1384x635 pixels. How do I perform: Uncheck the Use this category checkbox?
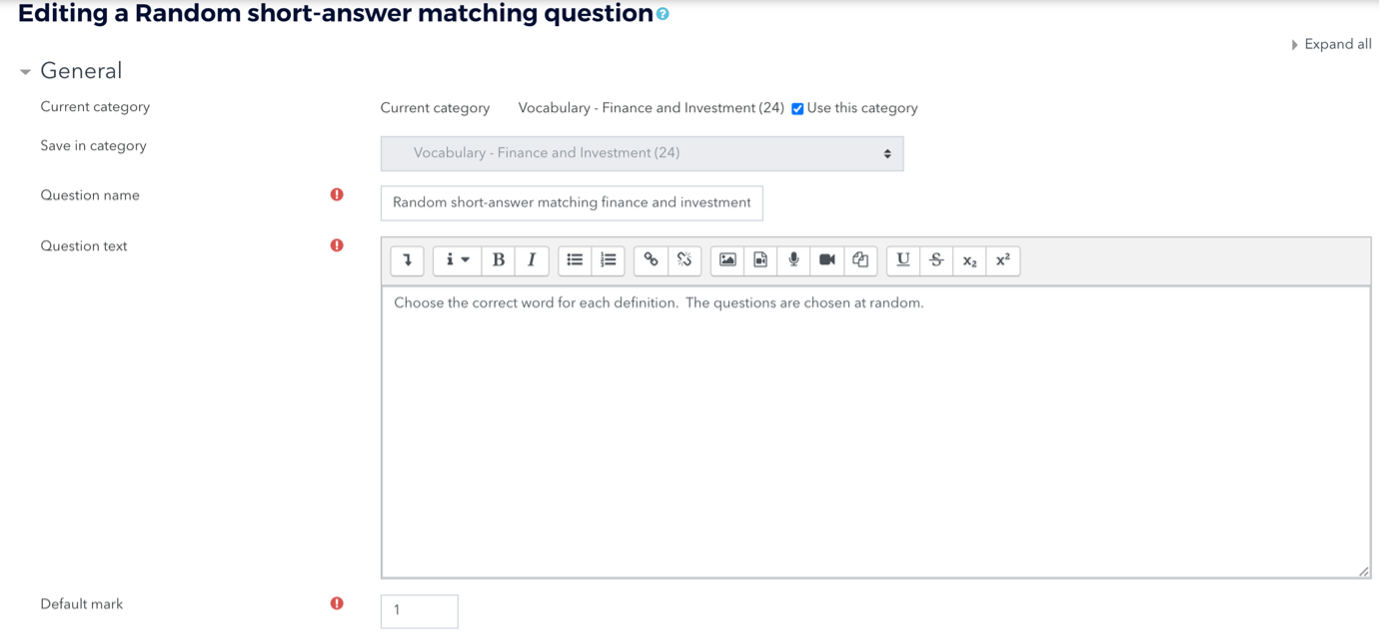tap(797, 109)
